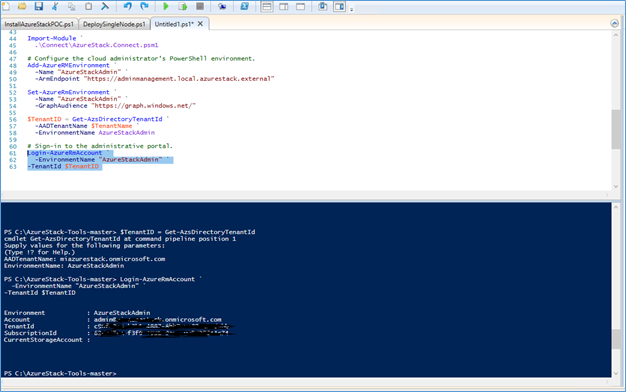Click the ArmEndpoint URL string
626x392 pixels.
pos(179,79)
